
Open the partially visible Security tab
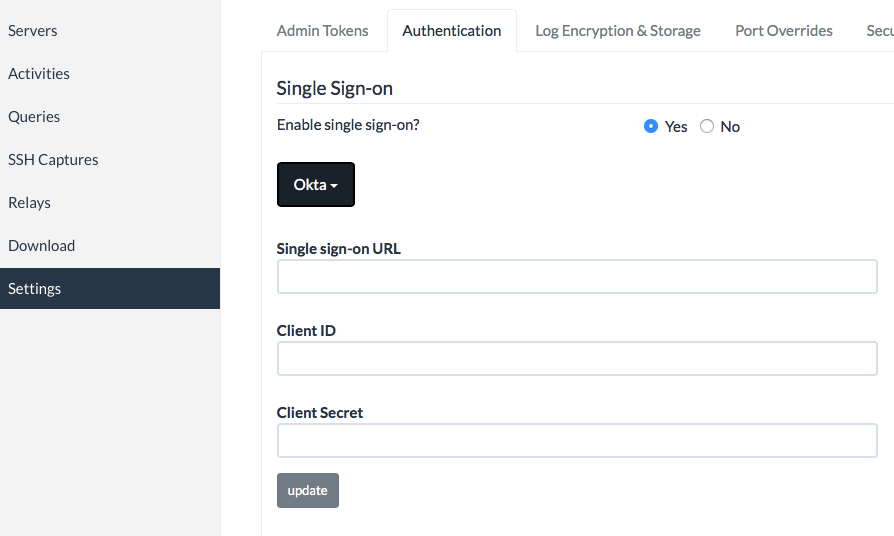coord(879,31)
